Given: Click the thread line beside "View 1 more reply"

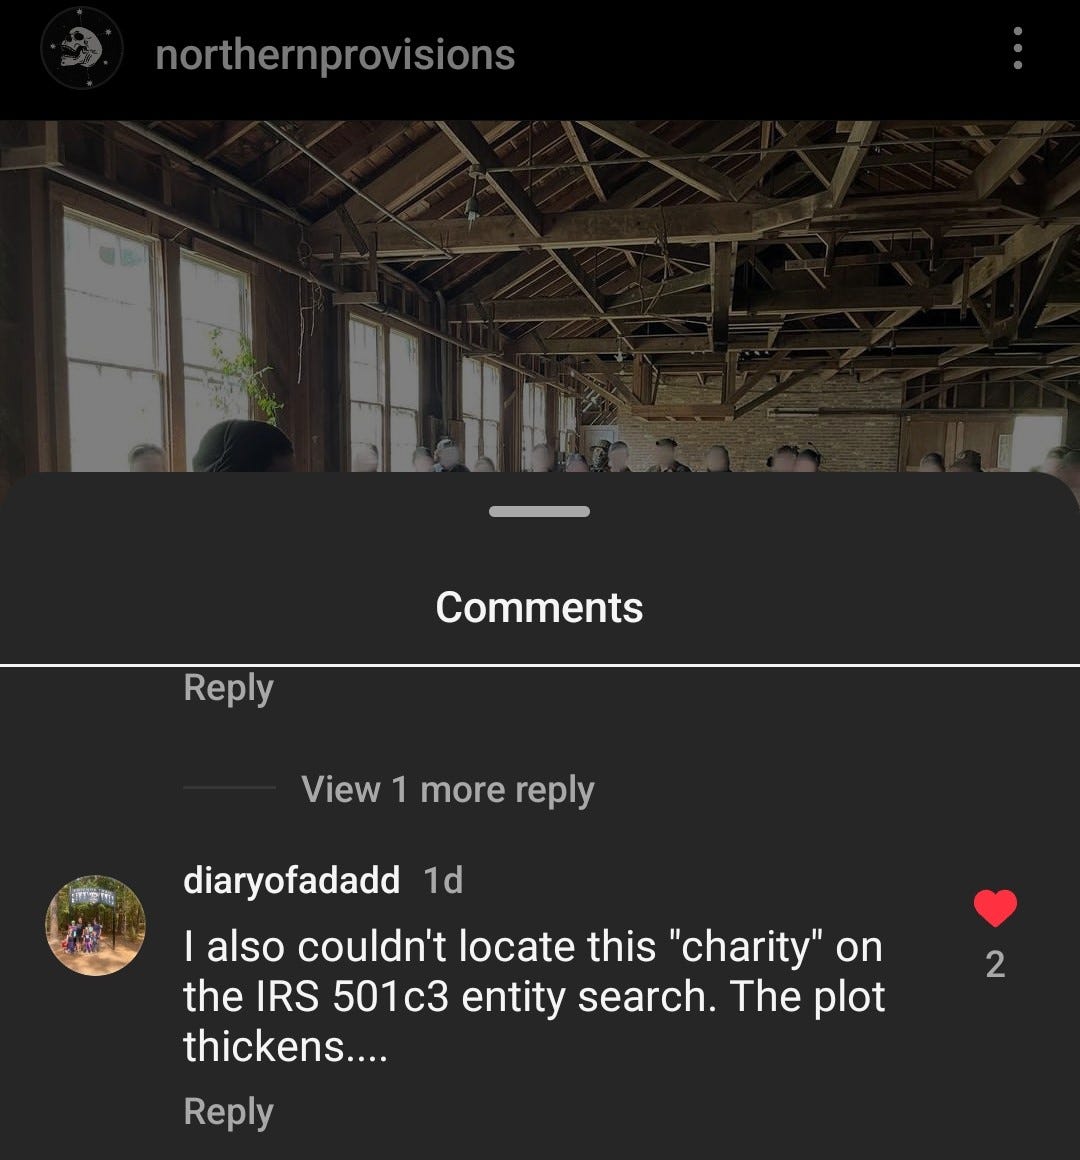Looking at the screenshot, I should (x=229, y=788).
